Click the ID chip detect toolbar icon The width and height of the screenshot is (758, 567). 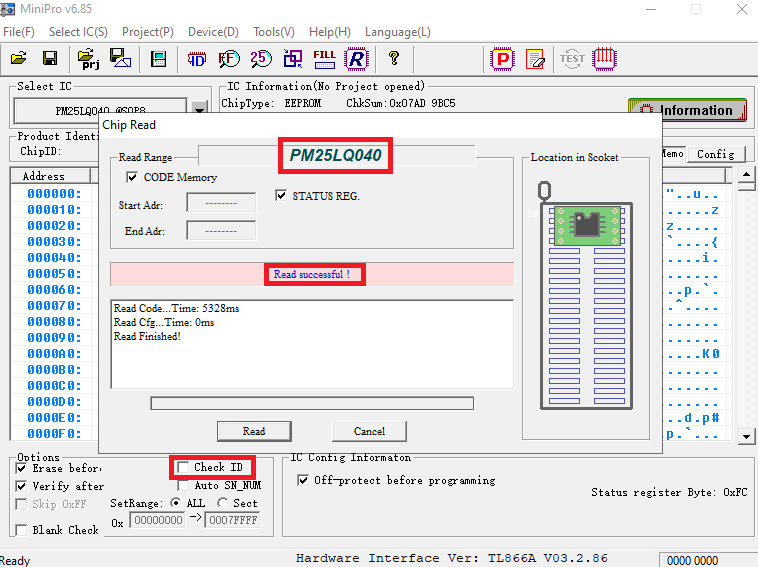tap(197, 59)
